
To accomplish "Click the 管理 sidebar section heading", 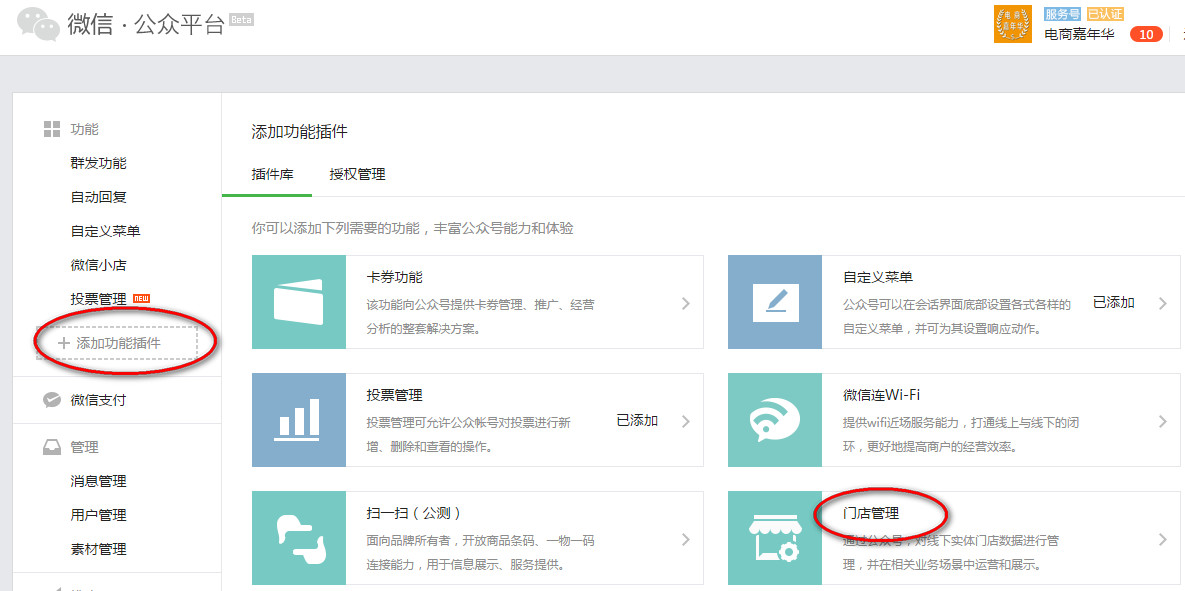I will point(85,447).
